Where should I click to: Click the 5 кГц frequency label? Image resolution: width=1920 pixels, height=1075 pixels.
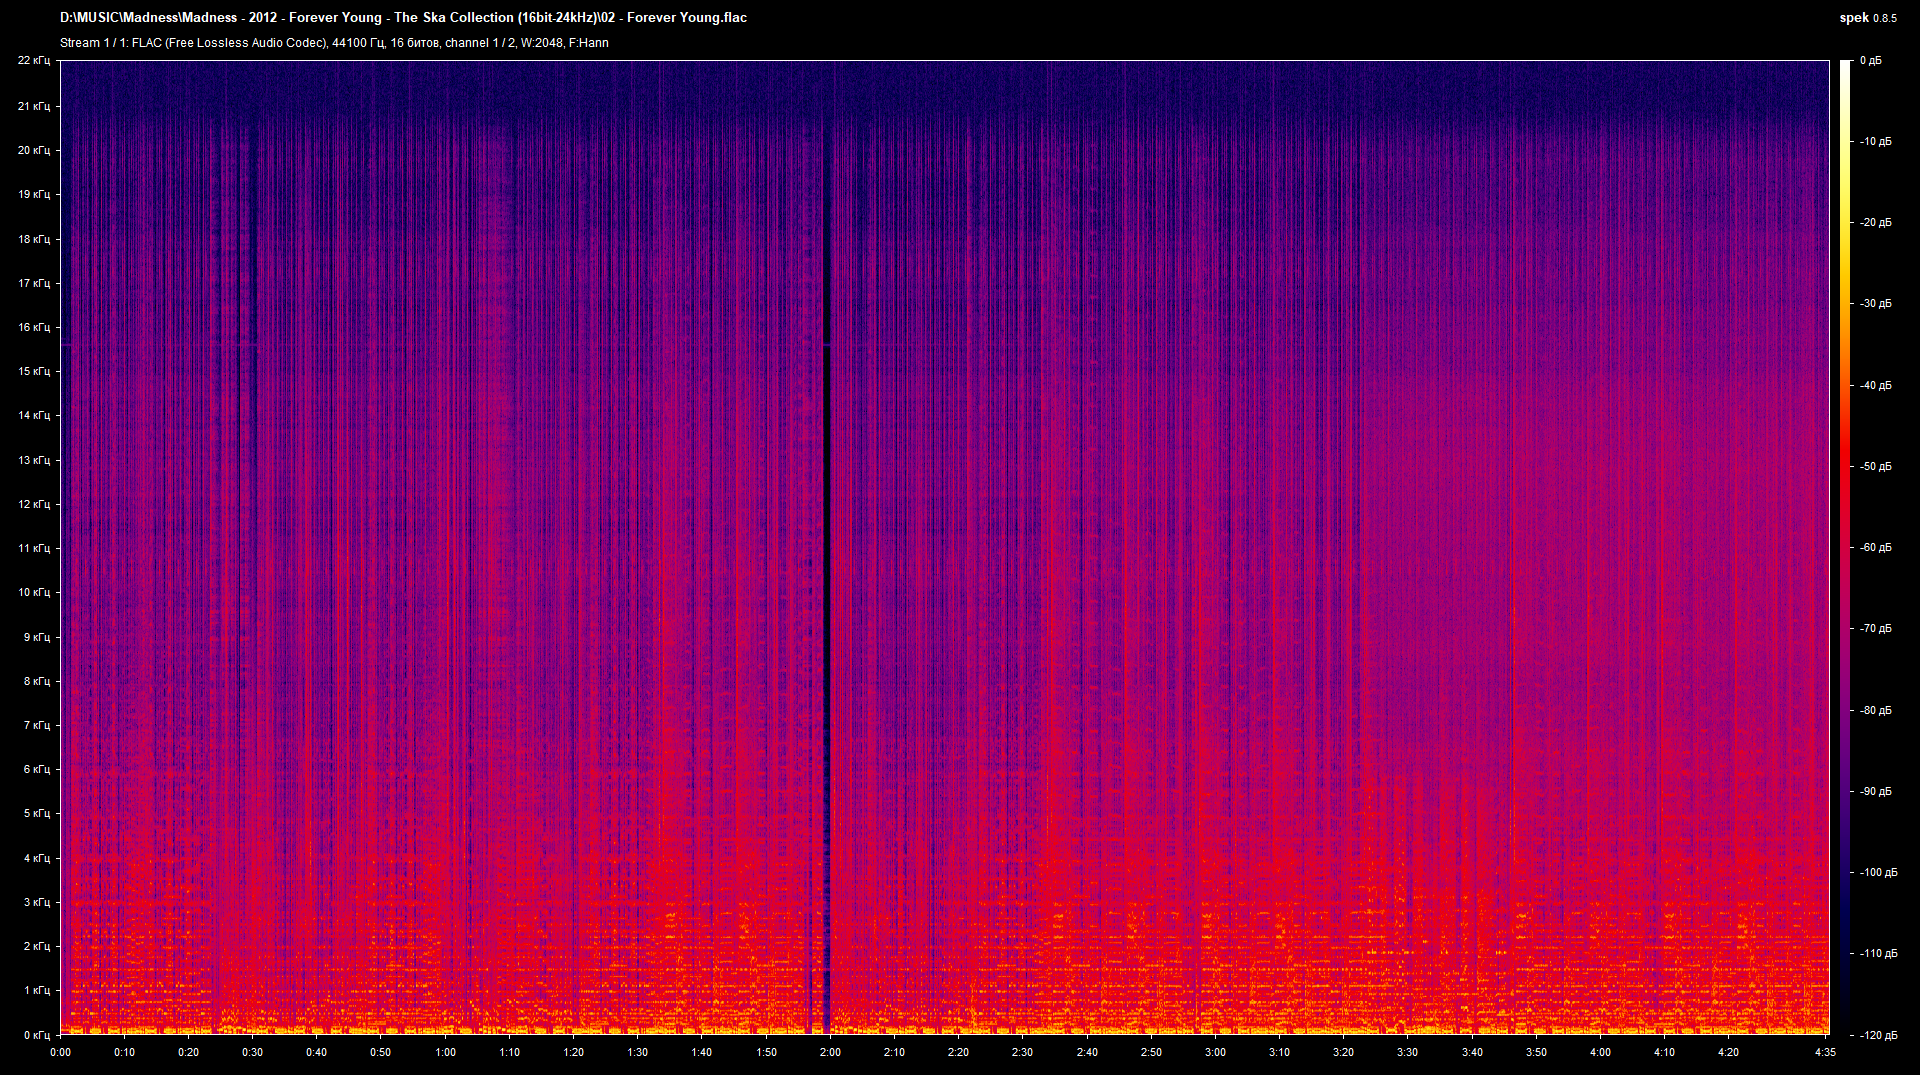36,813
